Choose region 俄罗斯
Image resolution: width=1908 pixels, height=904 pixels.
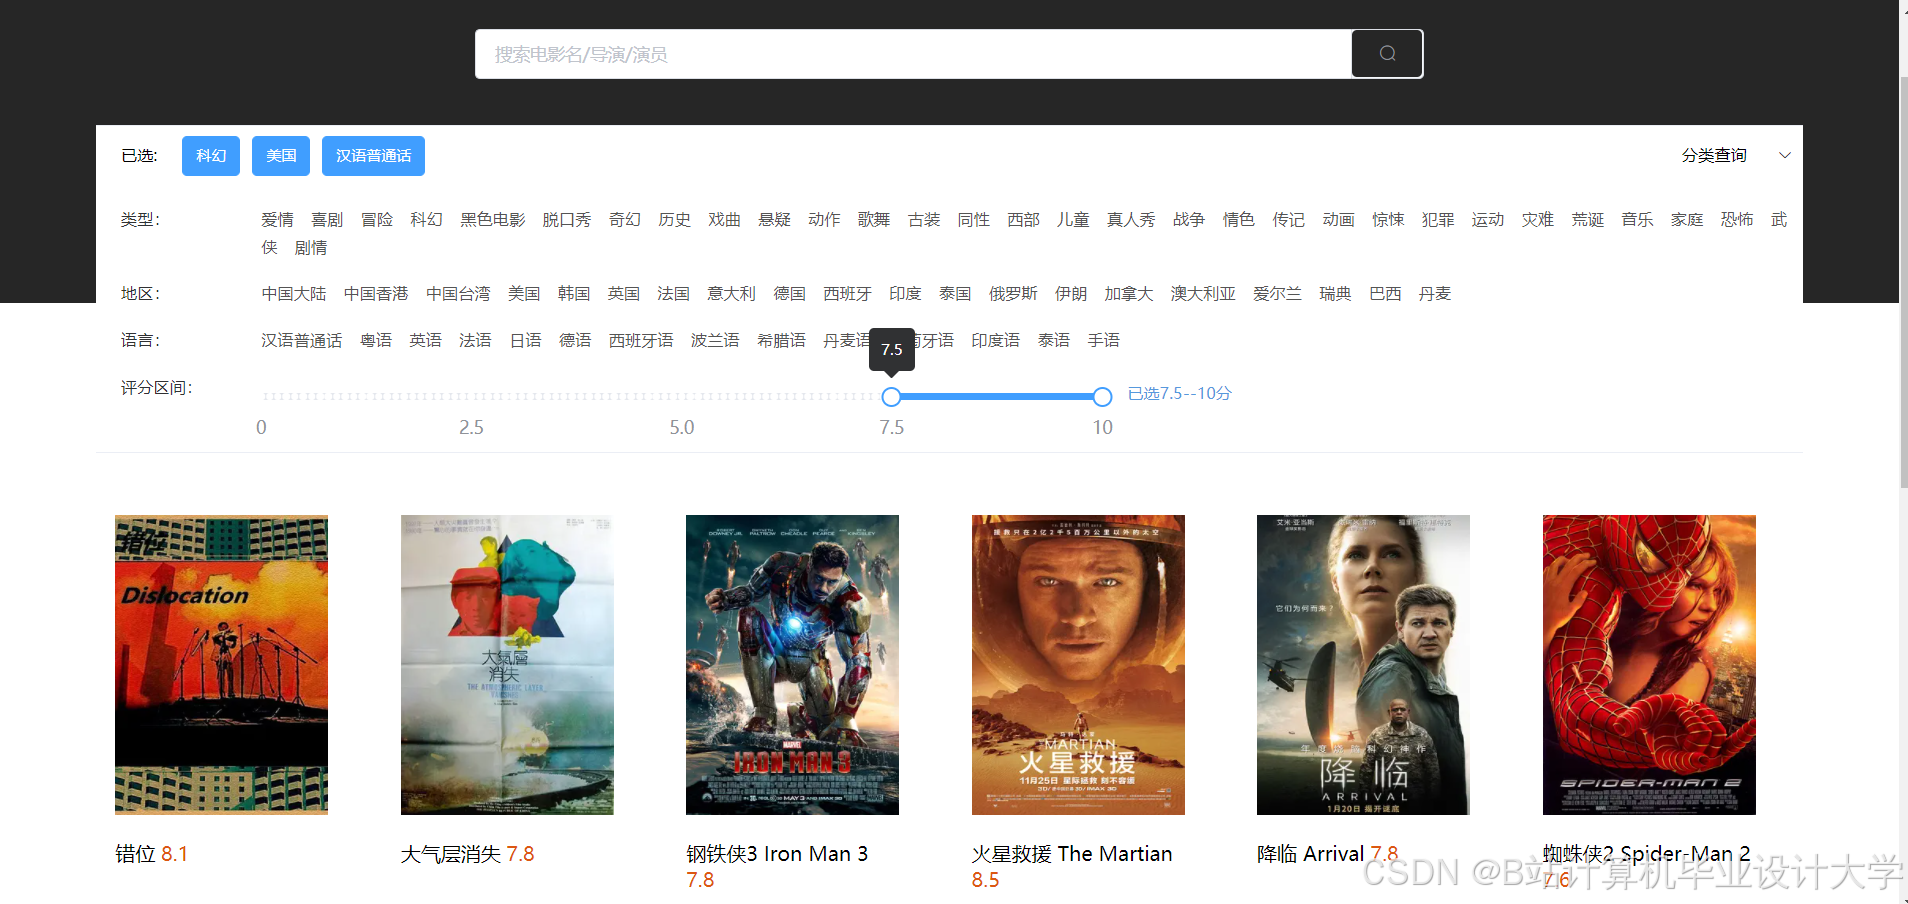[1013, 294]
